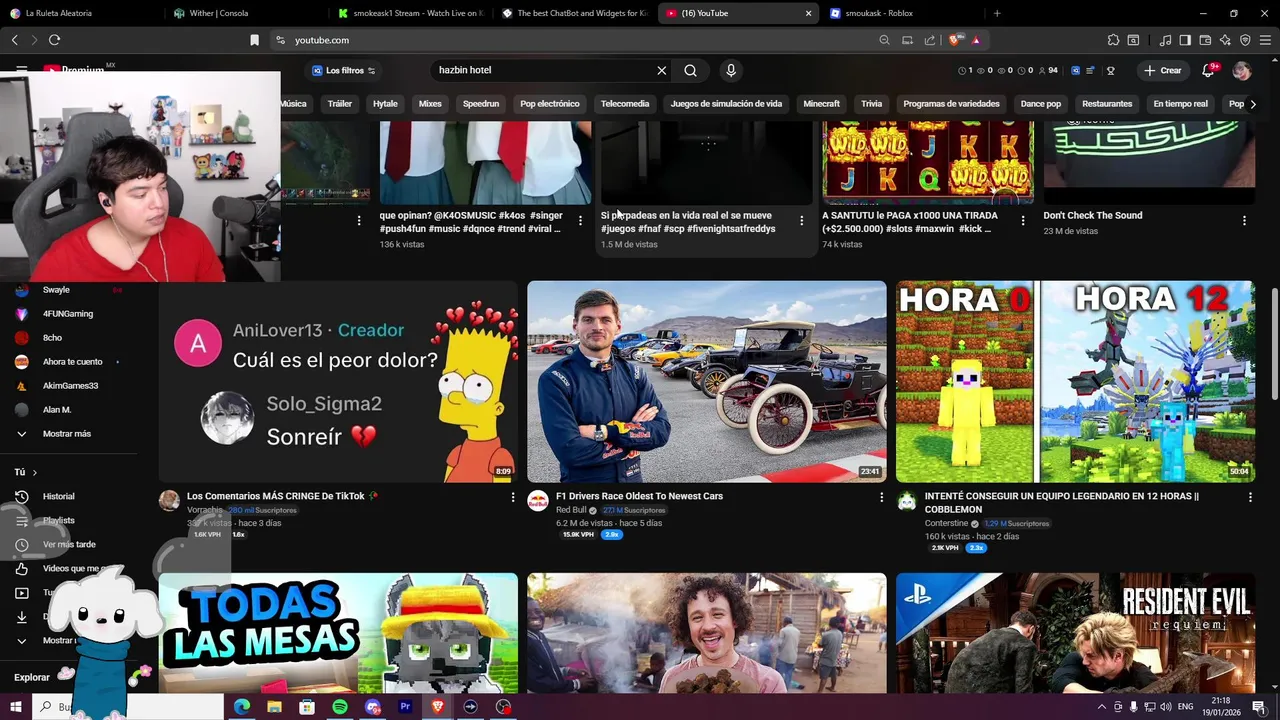Image resolution: width=1280 pixels, height=720 pixels.
Task: Switch to La Ruleta Aleatoria tab
Action: coord(80,13)
